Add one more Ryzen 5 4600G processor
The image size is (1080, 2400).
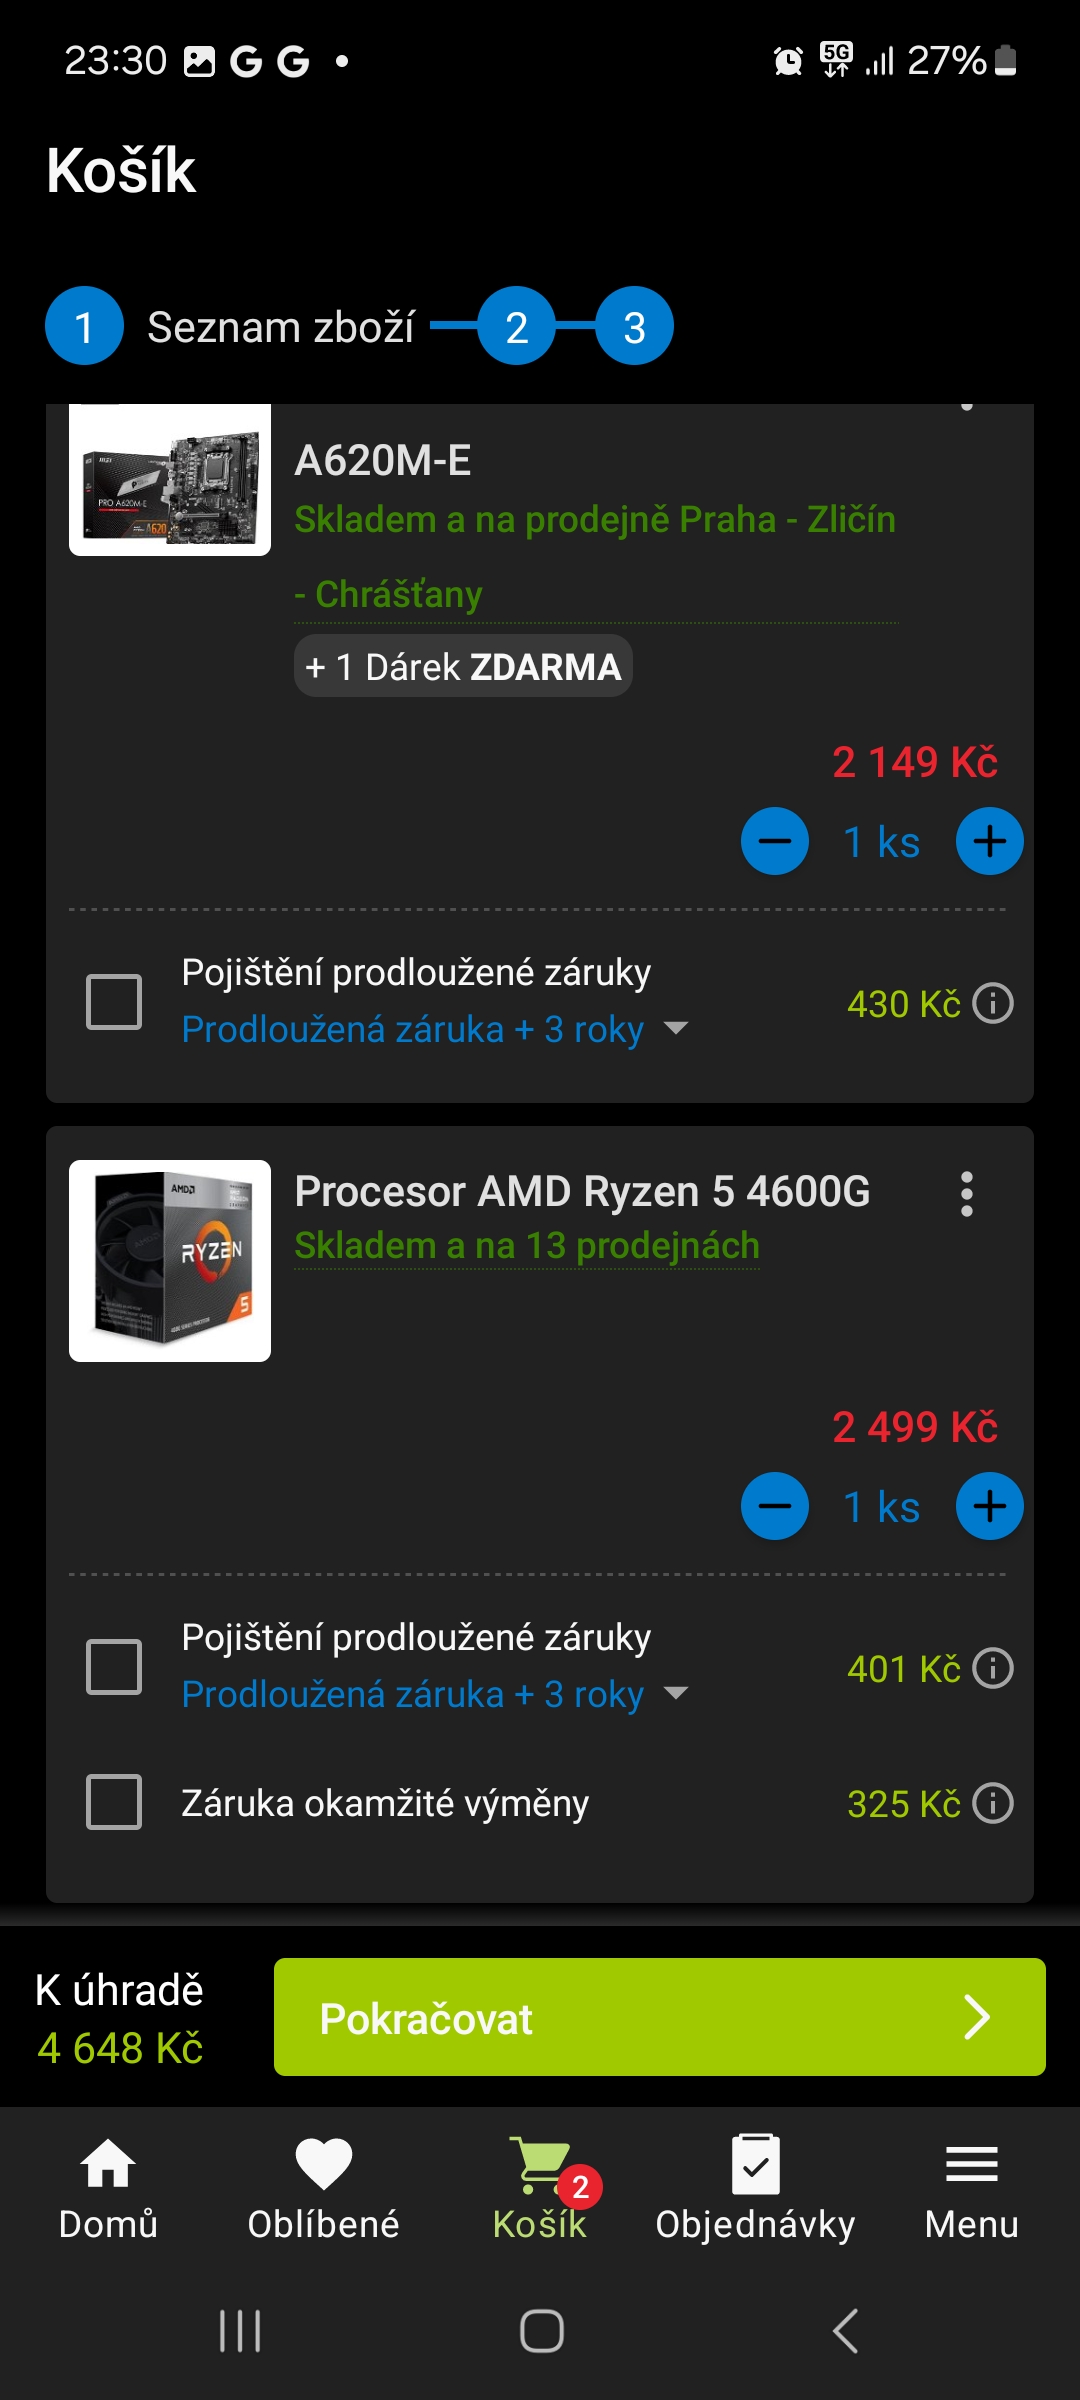pos(989,1506)
